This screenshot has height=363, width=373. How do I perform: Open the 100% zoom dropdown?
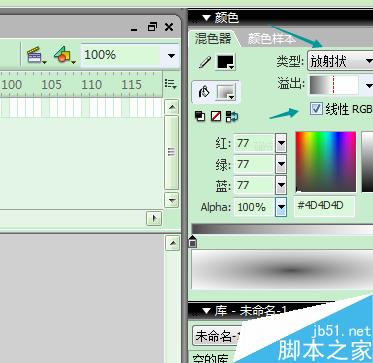[x=171, y=55]
